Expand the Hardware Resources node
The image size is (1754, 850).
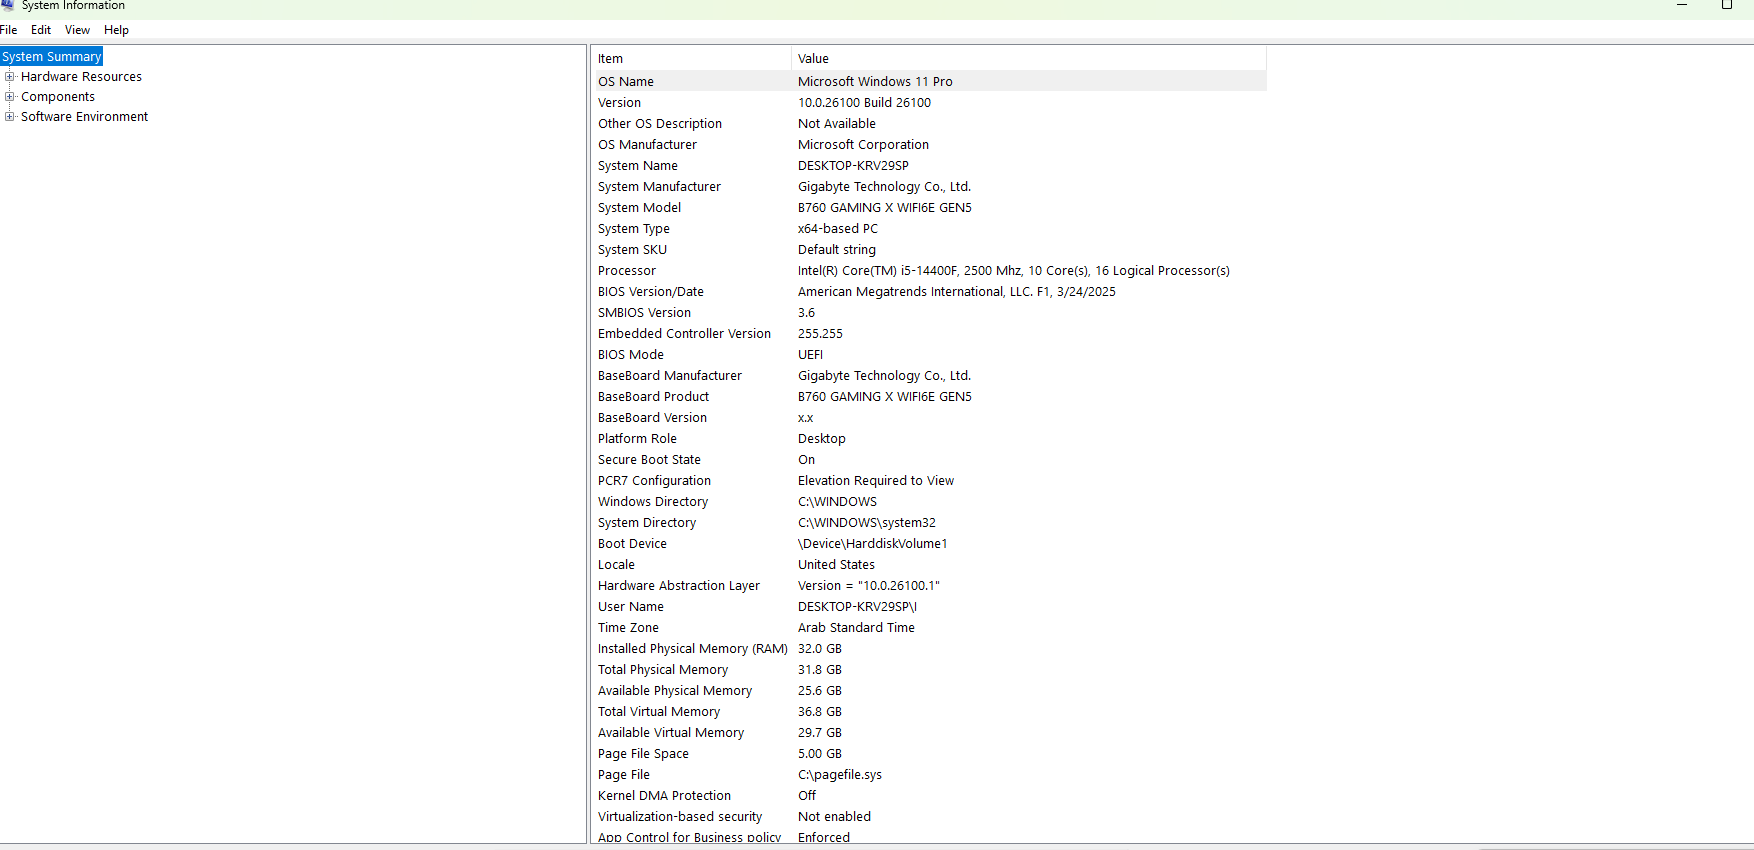tap(10, 77)
